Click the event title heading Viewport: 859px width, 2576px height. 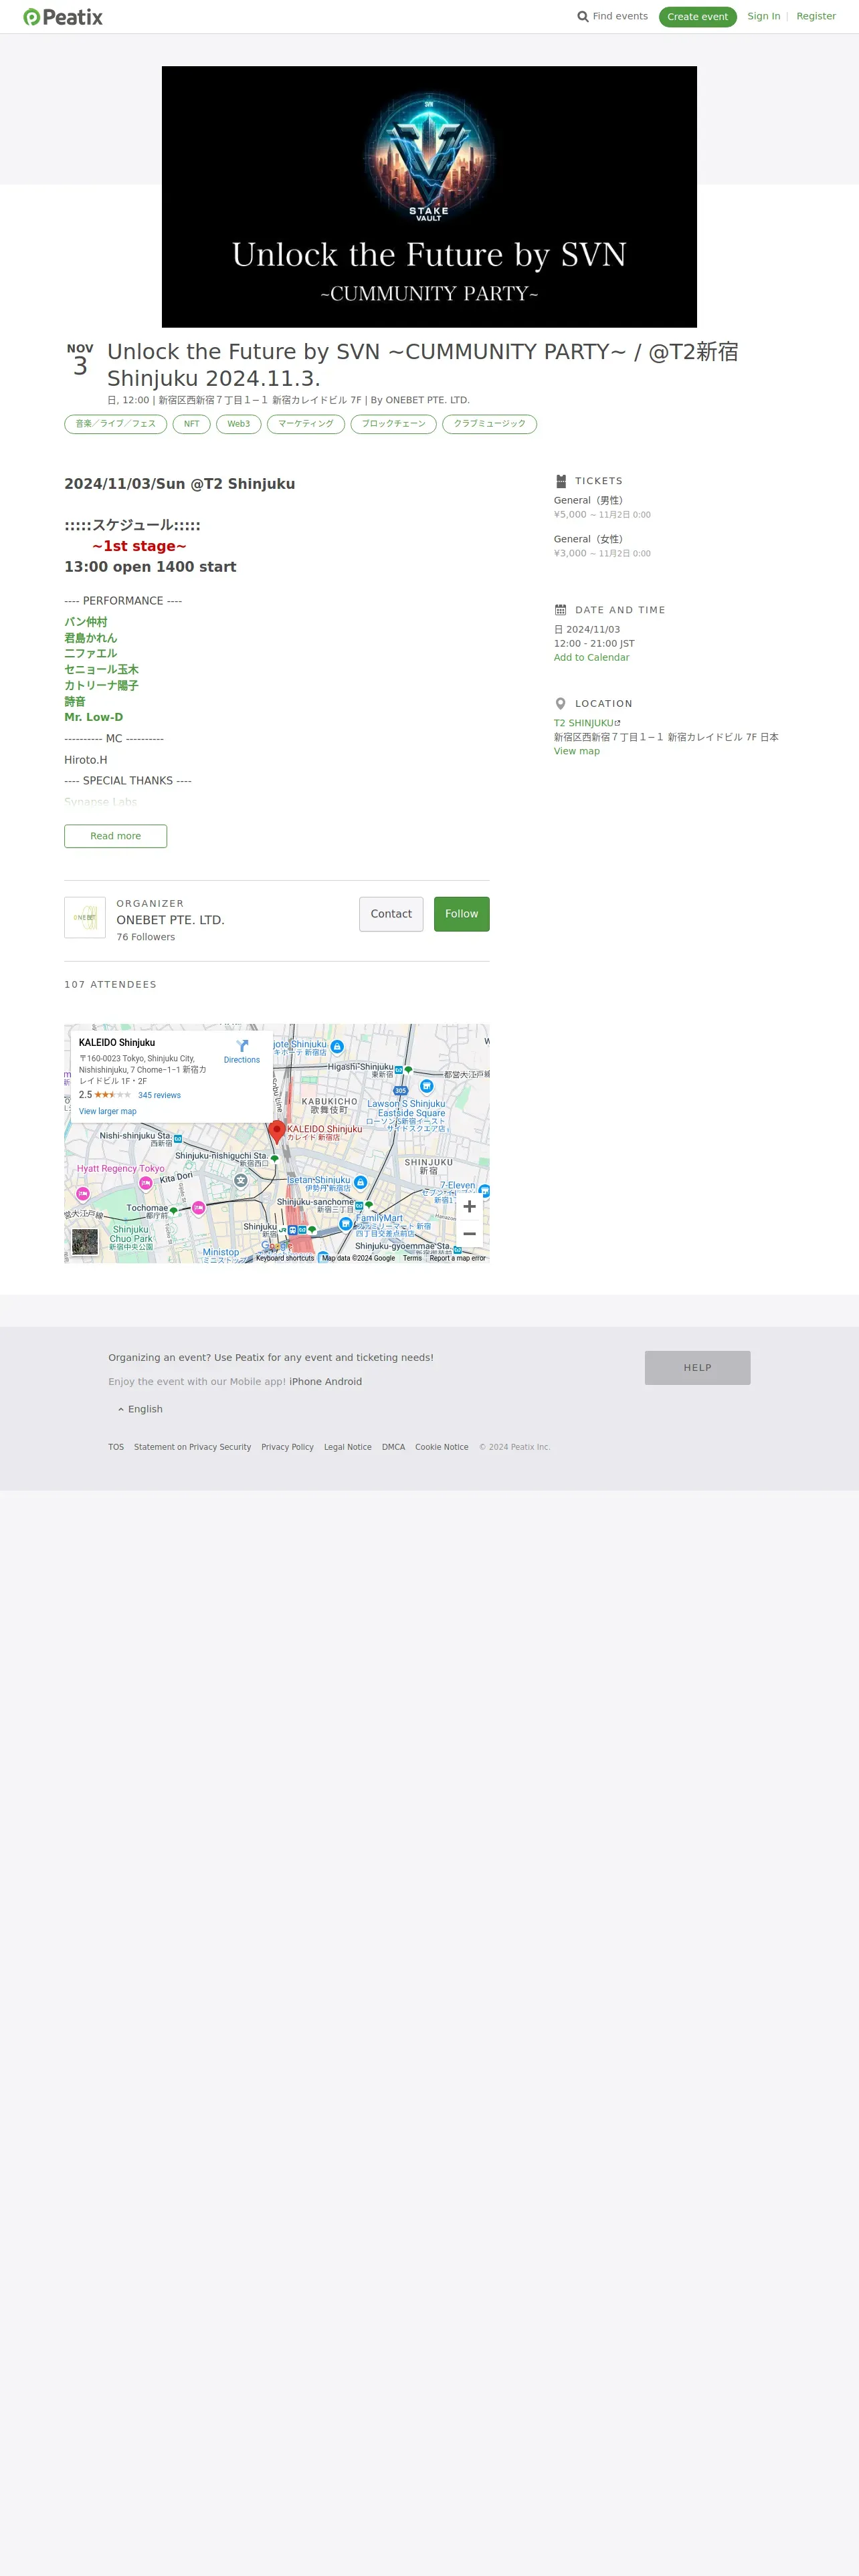coord(423,365)
